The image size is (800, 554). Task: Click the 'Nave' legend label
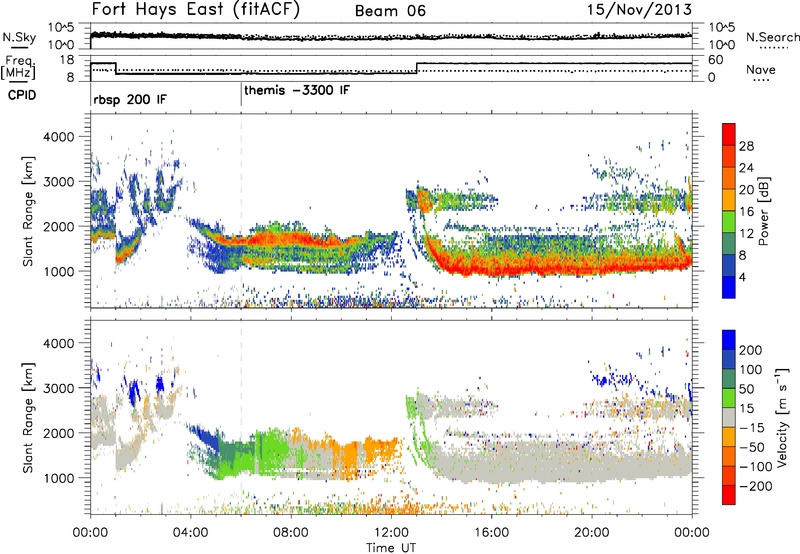pyautogui.click(x=761, y=69)
